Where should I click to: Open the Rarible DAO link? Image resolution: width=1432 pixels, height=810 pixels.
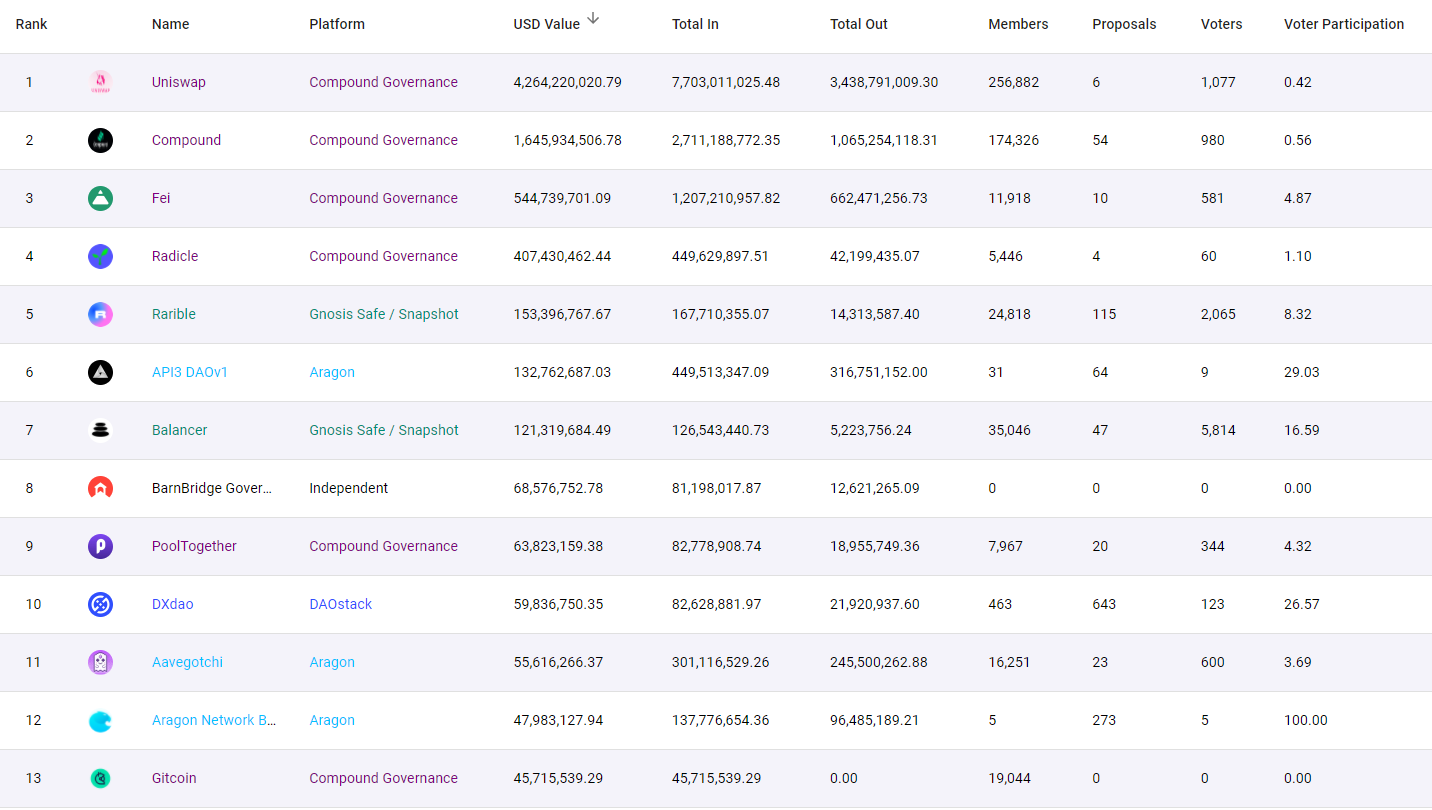[174, 314]
